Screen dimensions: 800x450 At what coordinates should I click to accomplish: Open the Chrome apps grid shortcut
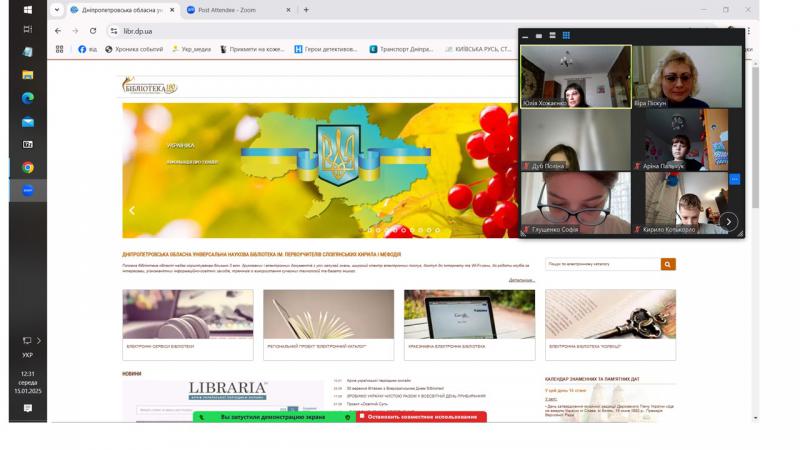click(60, 49)
